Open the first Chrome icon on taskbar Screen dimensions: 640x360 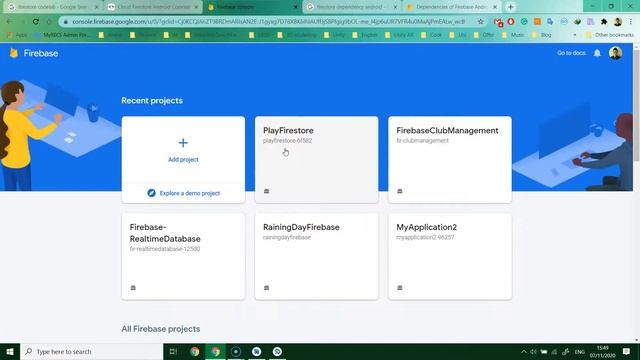pos(195,351)
